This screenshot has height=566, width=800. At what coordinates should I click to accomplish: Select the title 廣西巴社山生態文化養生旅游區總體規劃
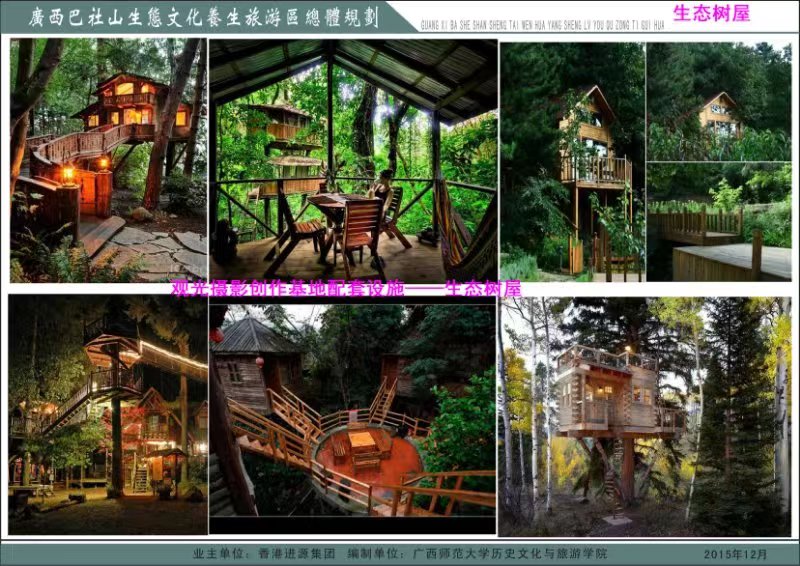(x=205, y=17)
